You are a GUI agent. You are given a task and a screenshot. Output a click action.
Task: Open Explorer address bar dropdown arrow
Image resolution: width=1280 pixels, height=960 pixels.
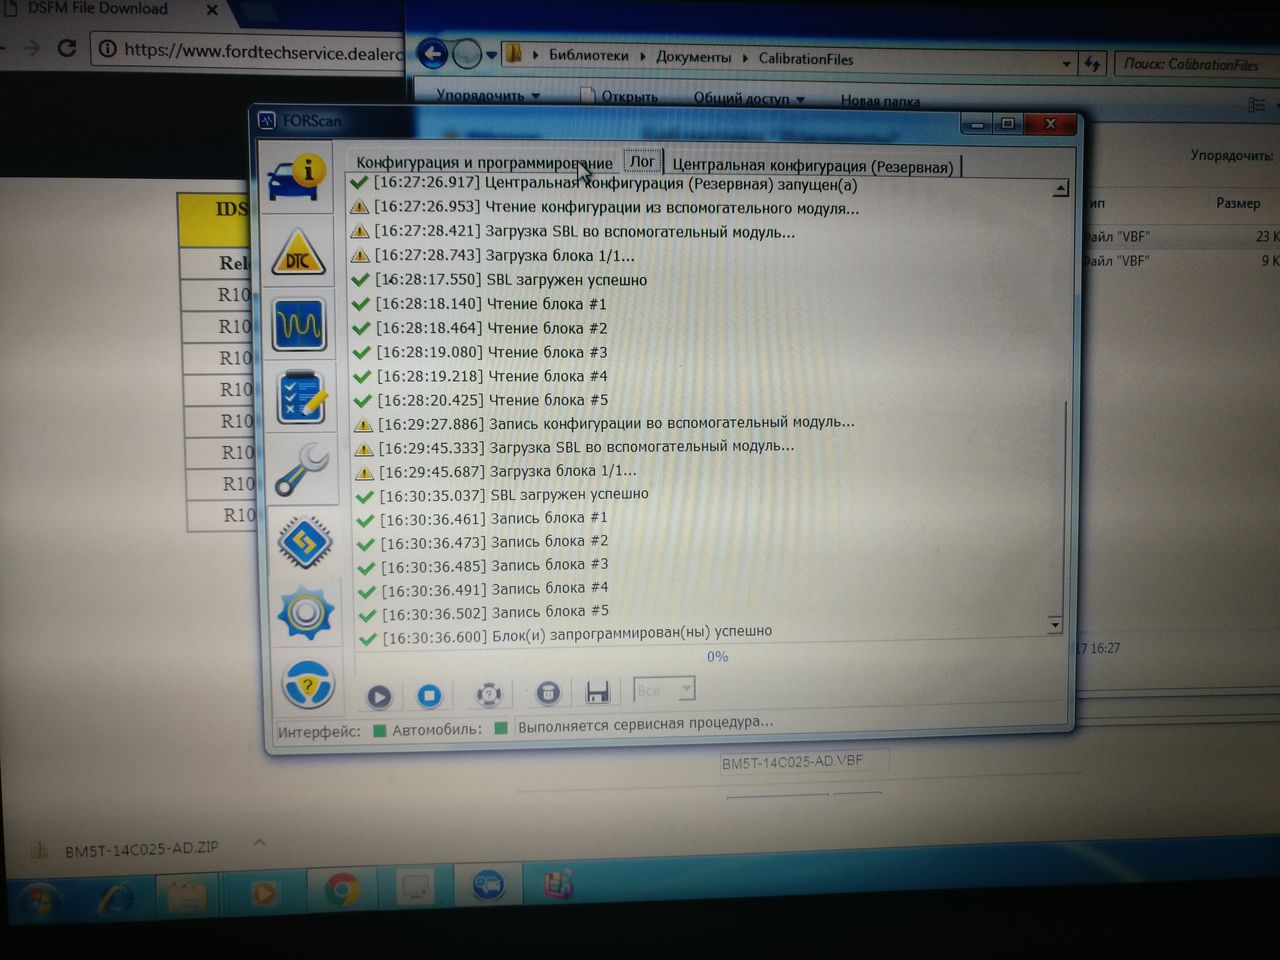point(1067,63)
